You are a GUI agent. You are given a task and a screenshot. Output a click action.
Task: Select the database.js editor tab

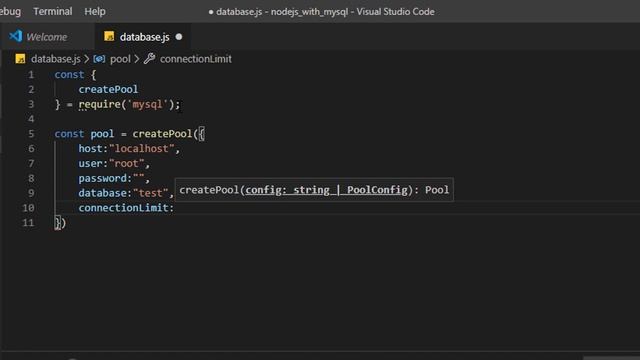tap(144, 37)
